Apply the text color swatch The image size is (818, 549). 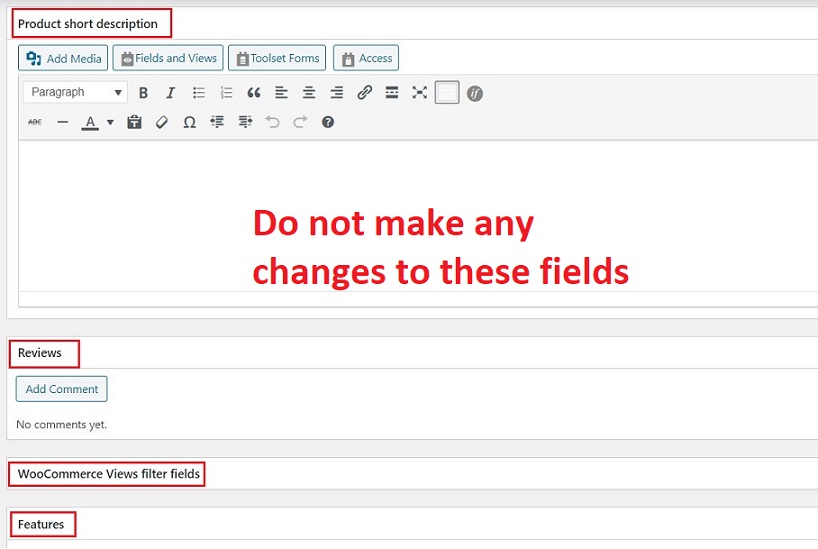[x=90, y=122]
